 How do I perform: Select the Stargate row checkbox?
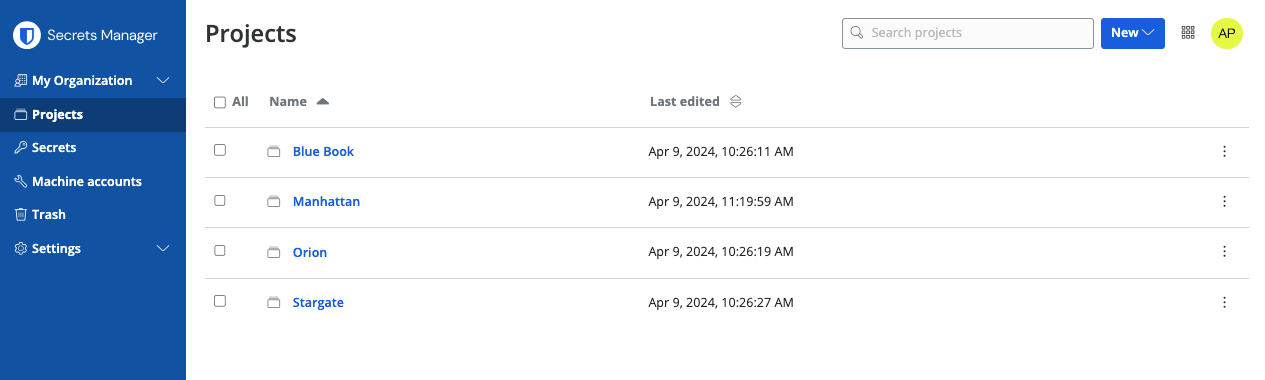coord(220,300)
